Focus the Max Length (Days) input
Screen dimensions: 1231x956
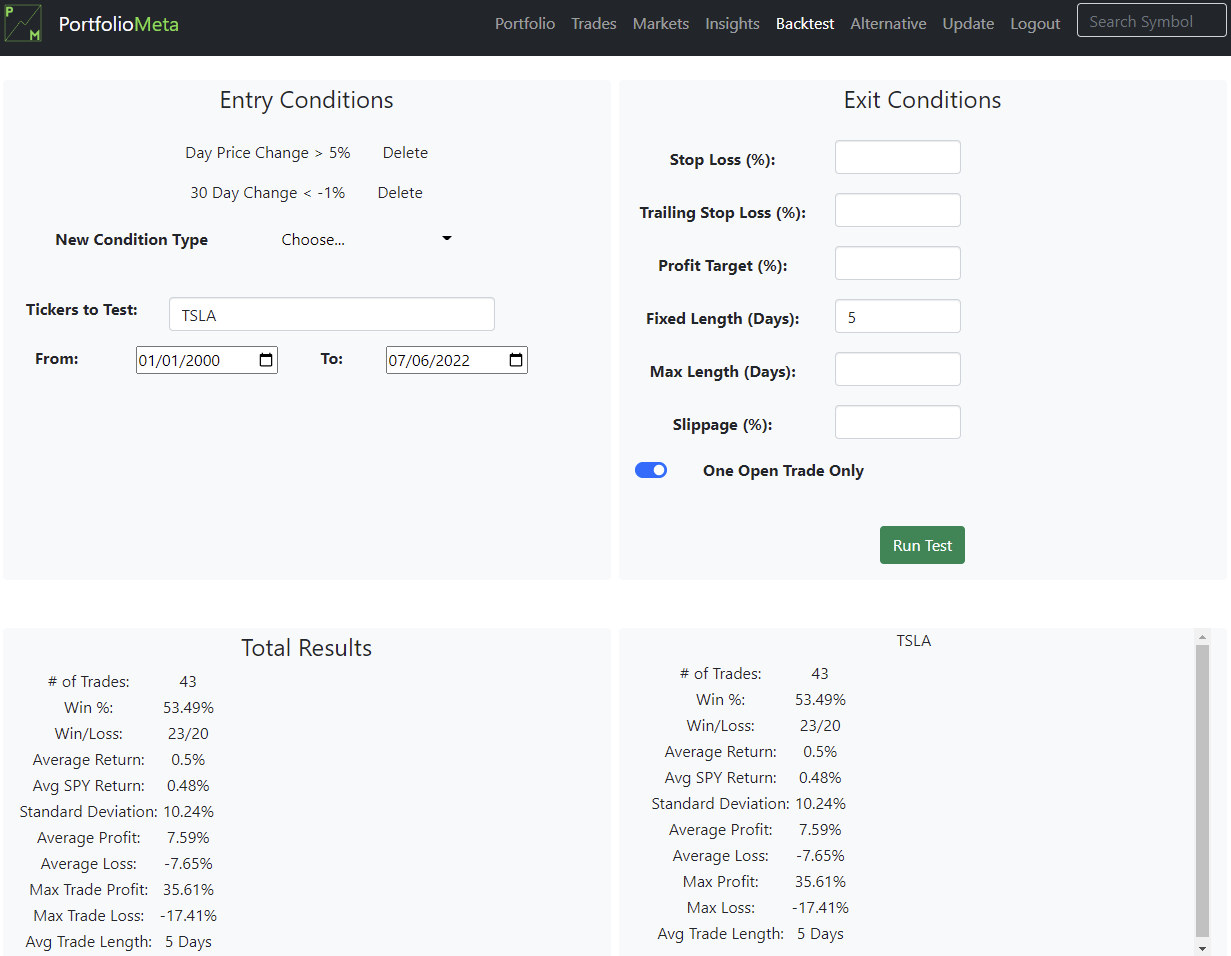(898, 369)
